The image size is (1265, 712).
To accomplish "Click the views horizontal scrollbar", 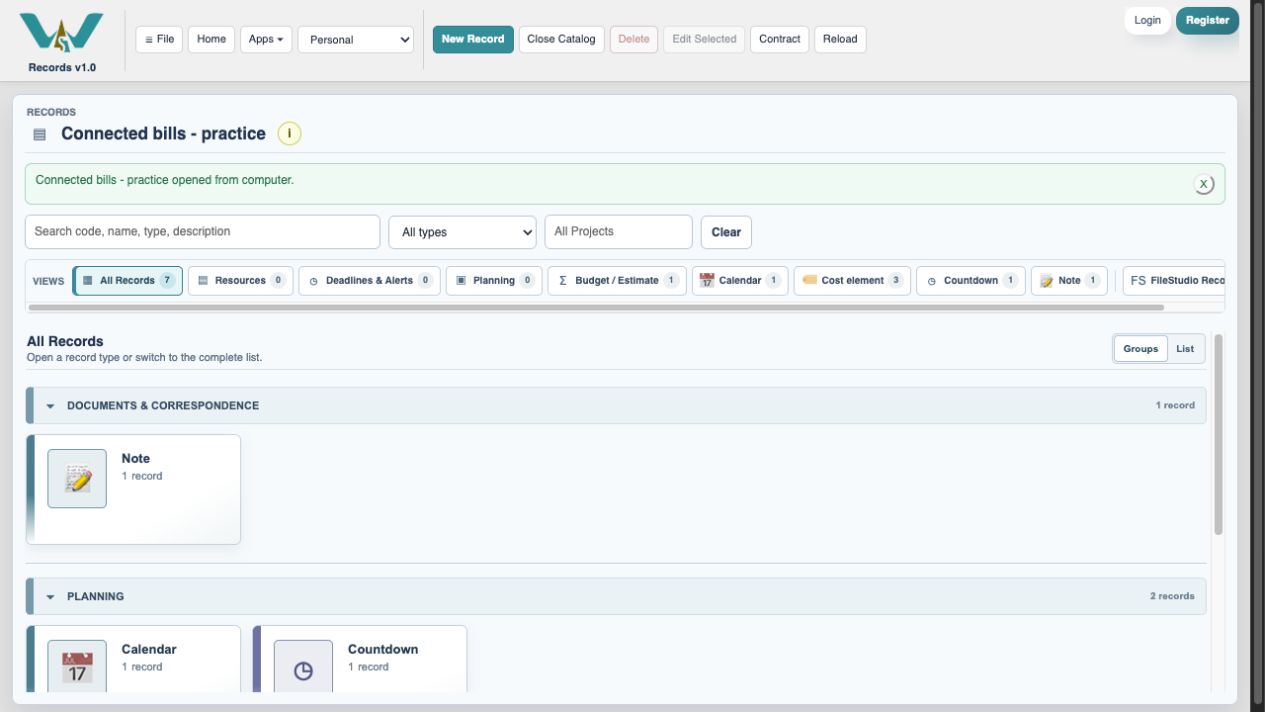I will (x=596, y=308).
